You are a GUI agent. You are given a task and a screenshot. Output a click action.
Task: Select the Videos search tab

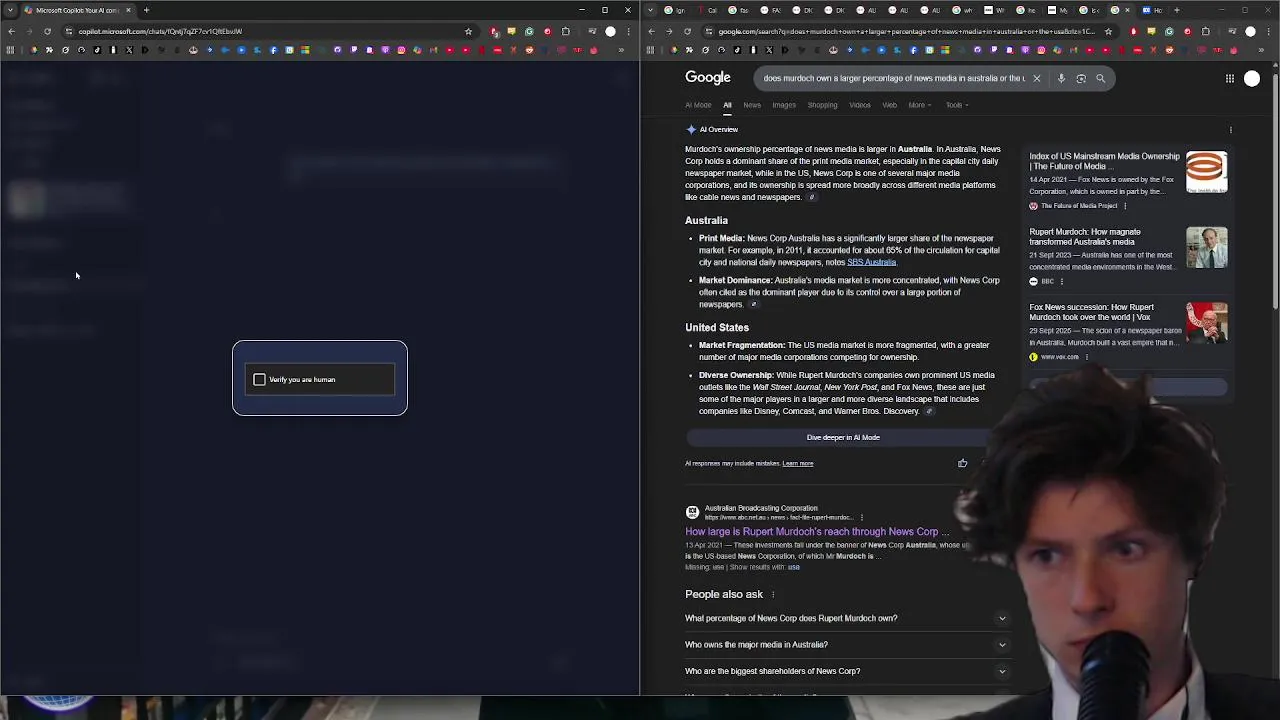coord(860,105)
